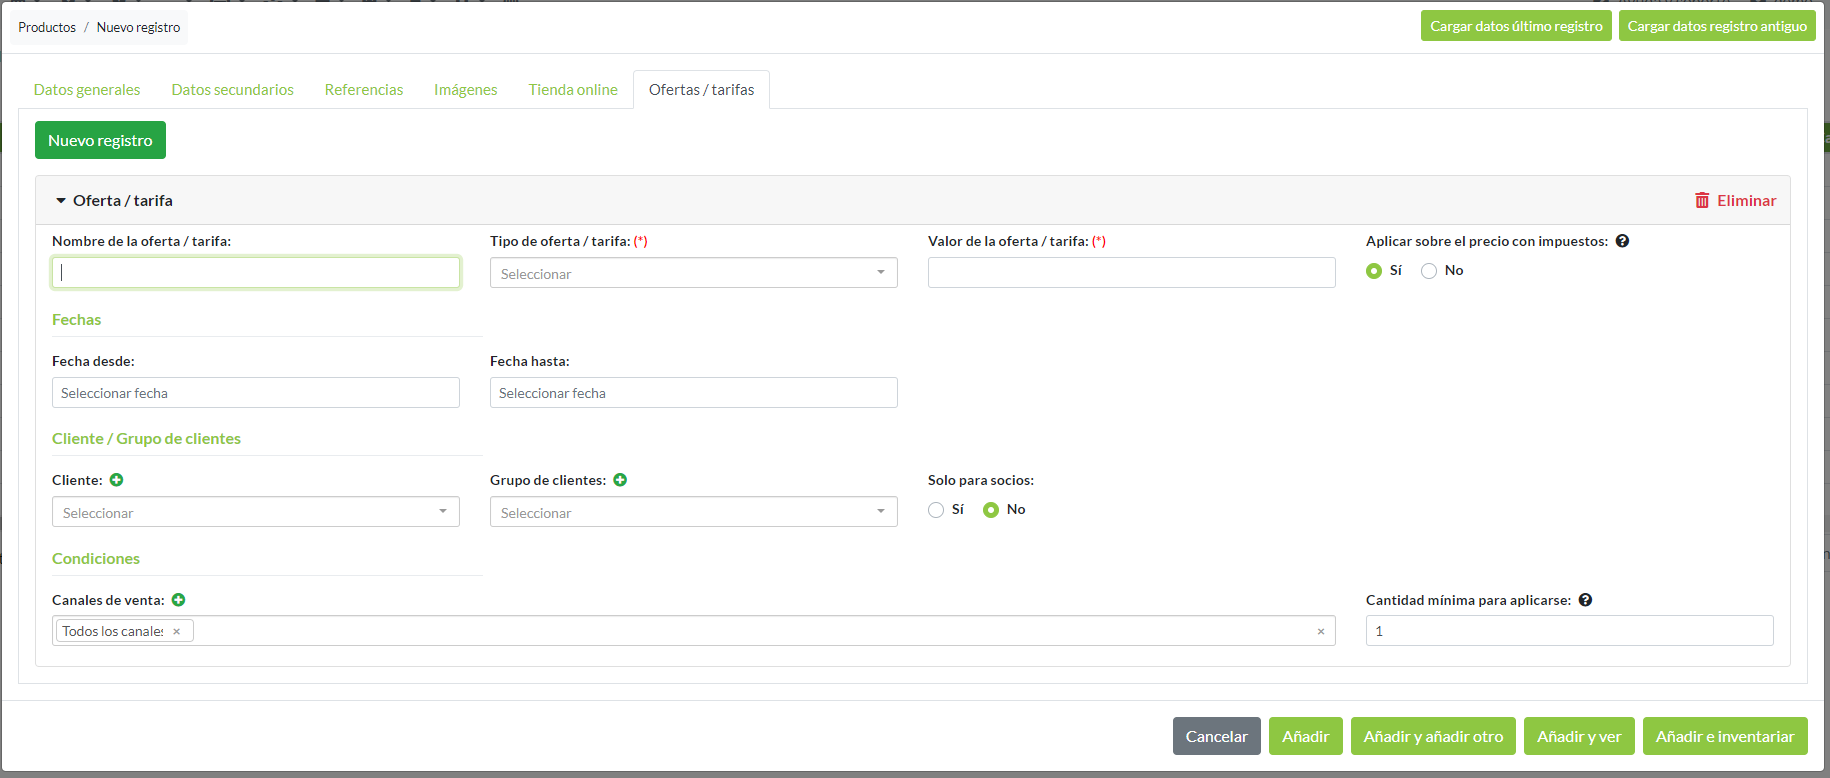Click the plus icon beside Grupo de clientes
The width and height of the screenshot is (1830, 778).
point(620,480)
